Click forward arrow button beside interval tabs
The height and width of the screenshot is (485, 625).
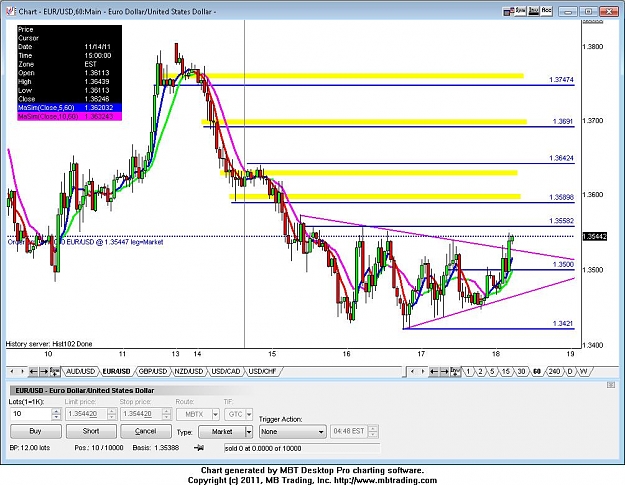(444, 371)
